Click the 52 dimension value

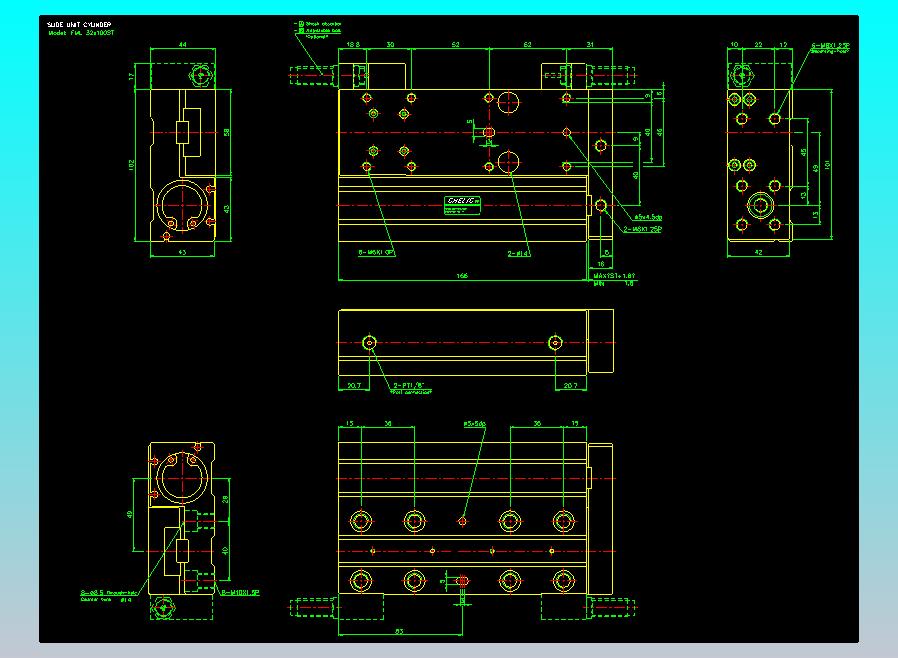[455, 44]
